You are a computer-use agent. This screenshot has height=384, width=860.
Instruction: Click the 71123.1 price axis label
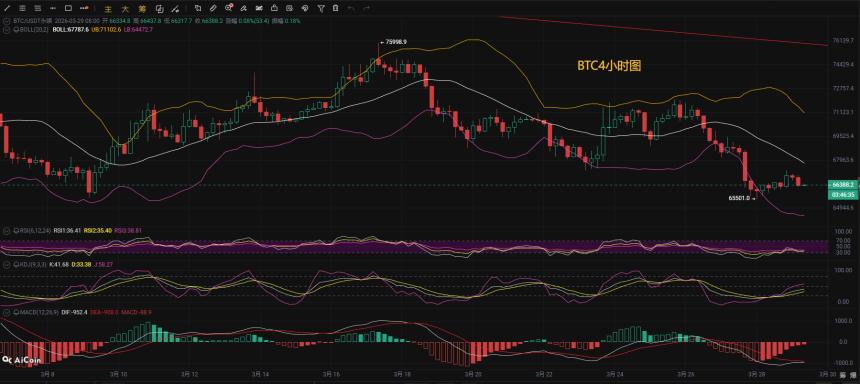pyautogui.click(x=842, y=112)
